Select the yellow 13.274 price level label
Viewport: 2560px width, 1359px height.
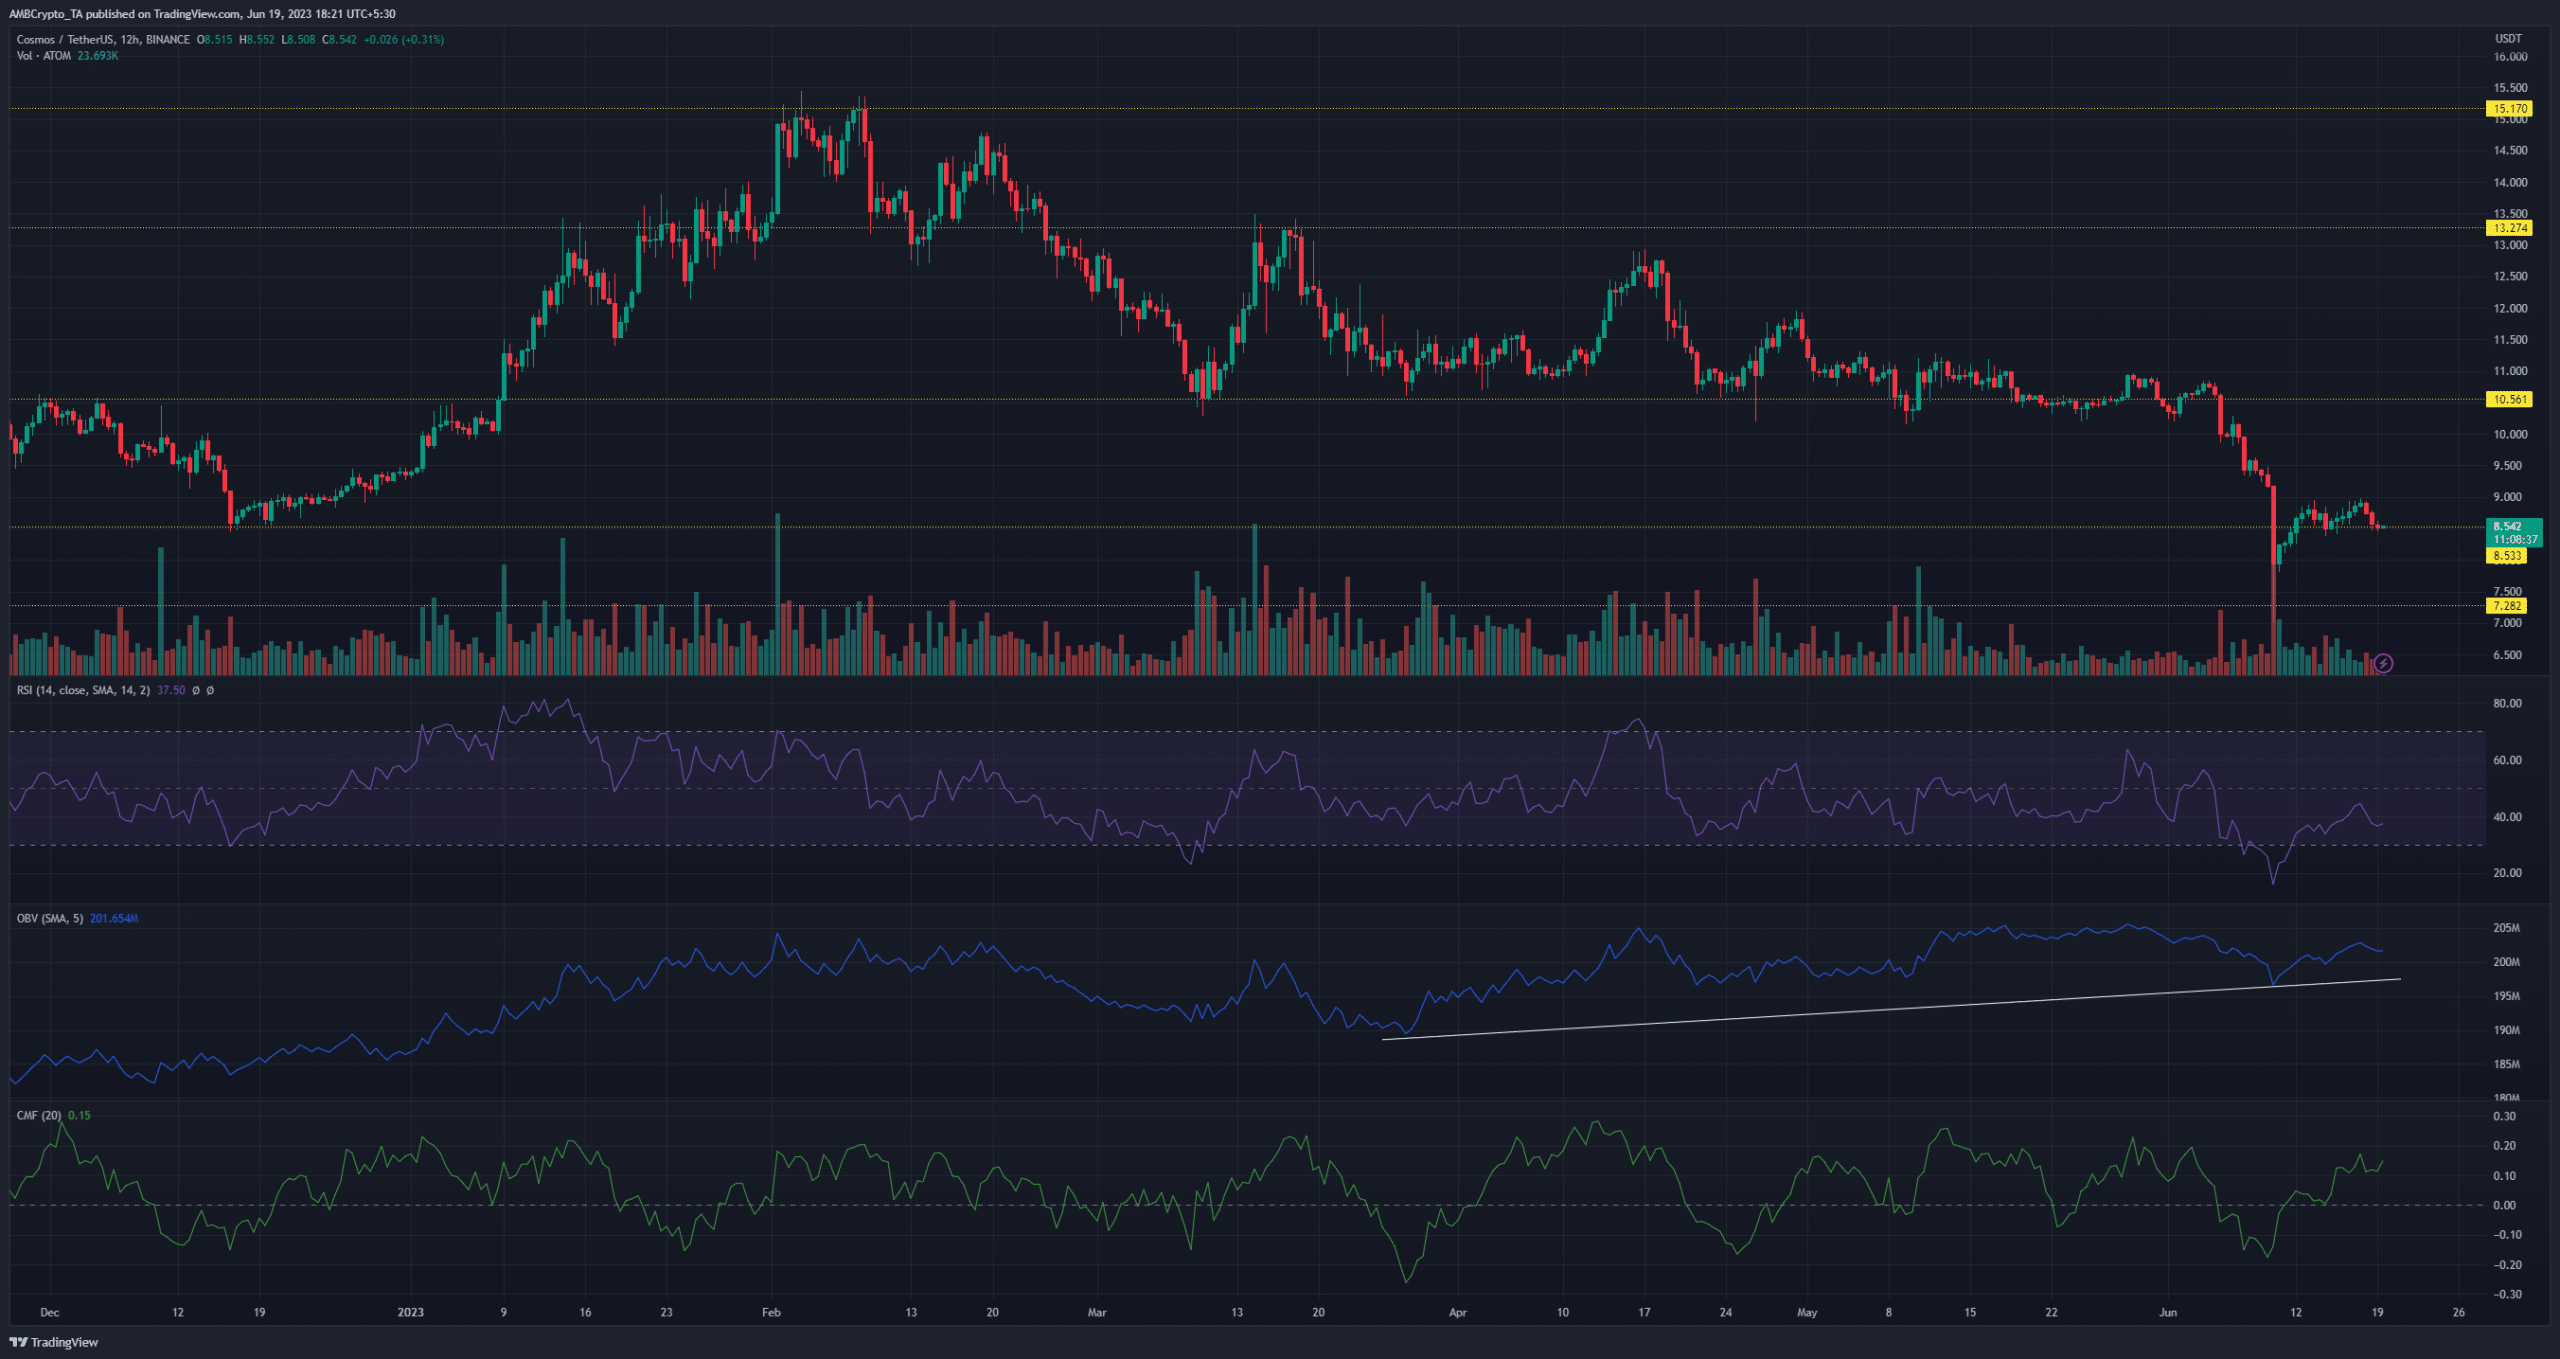(2510, 228)
